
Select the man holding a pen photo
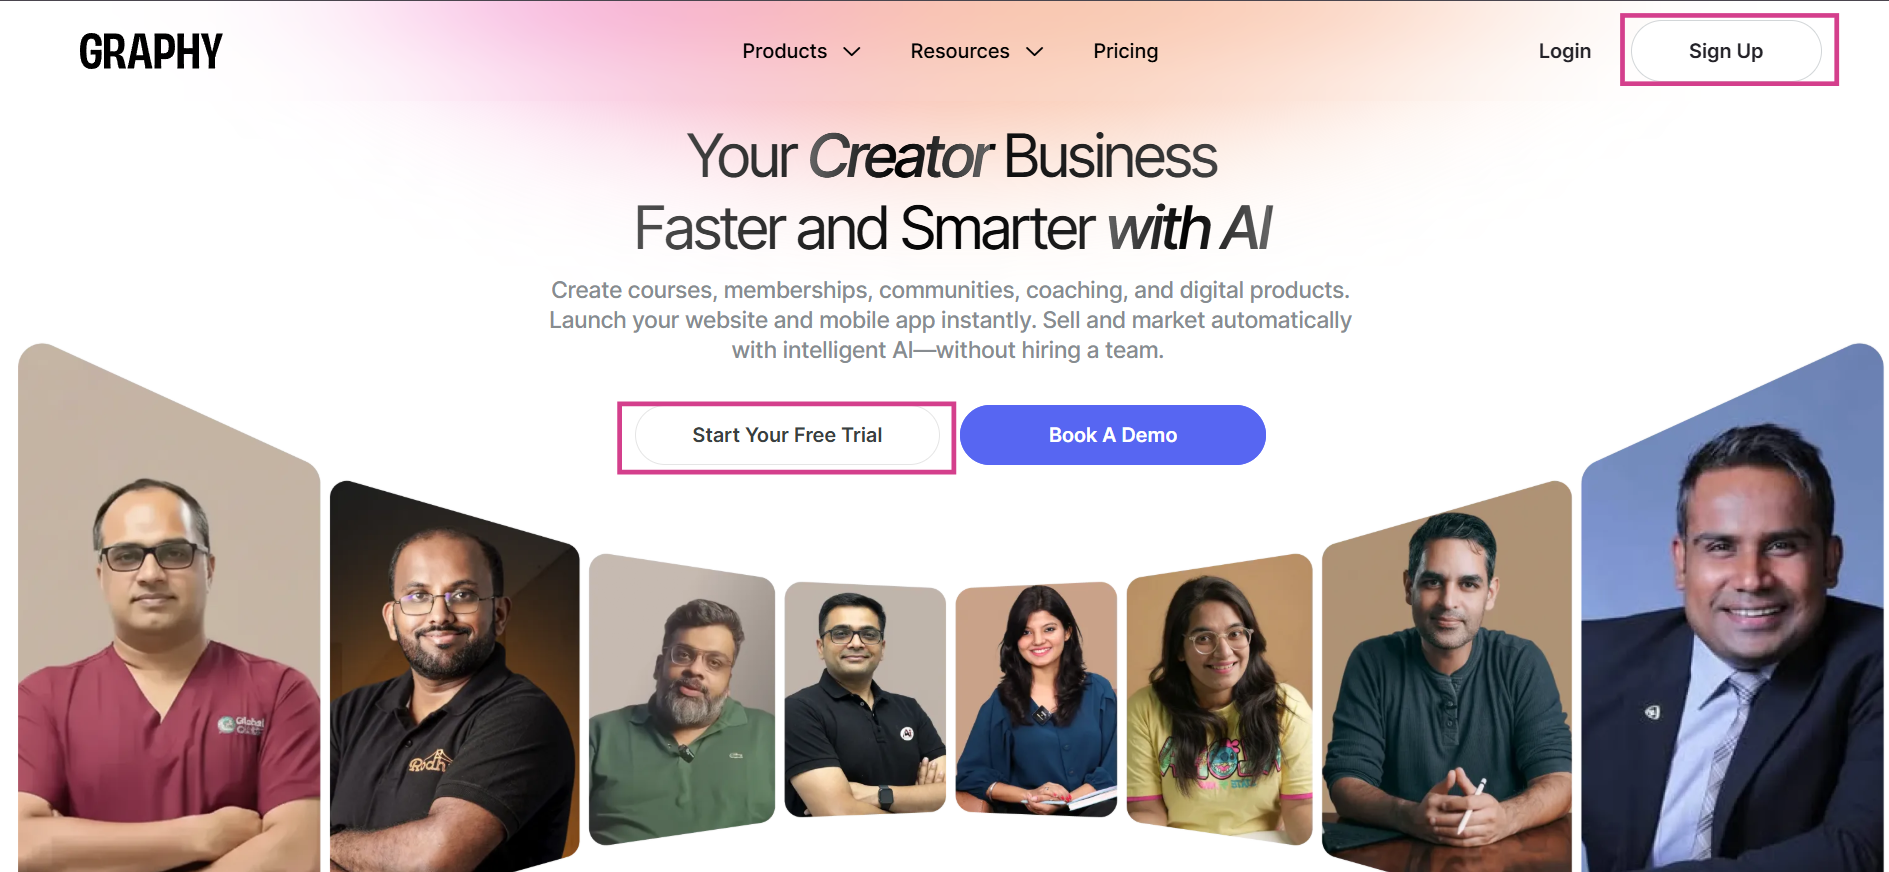coord(1447,676)
